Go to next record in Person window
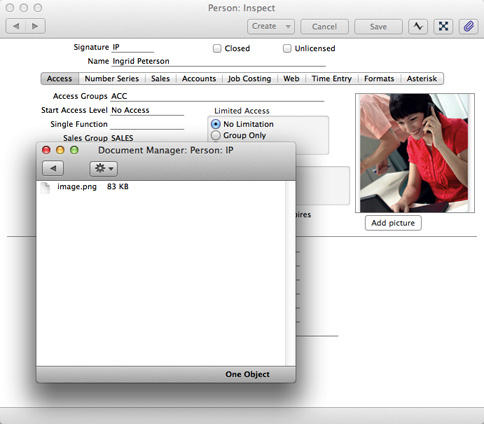The width and height of the screenshot is (484, 424). point(35,26)
